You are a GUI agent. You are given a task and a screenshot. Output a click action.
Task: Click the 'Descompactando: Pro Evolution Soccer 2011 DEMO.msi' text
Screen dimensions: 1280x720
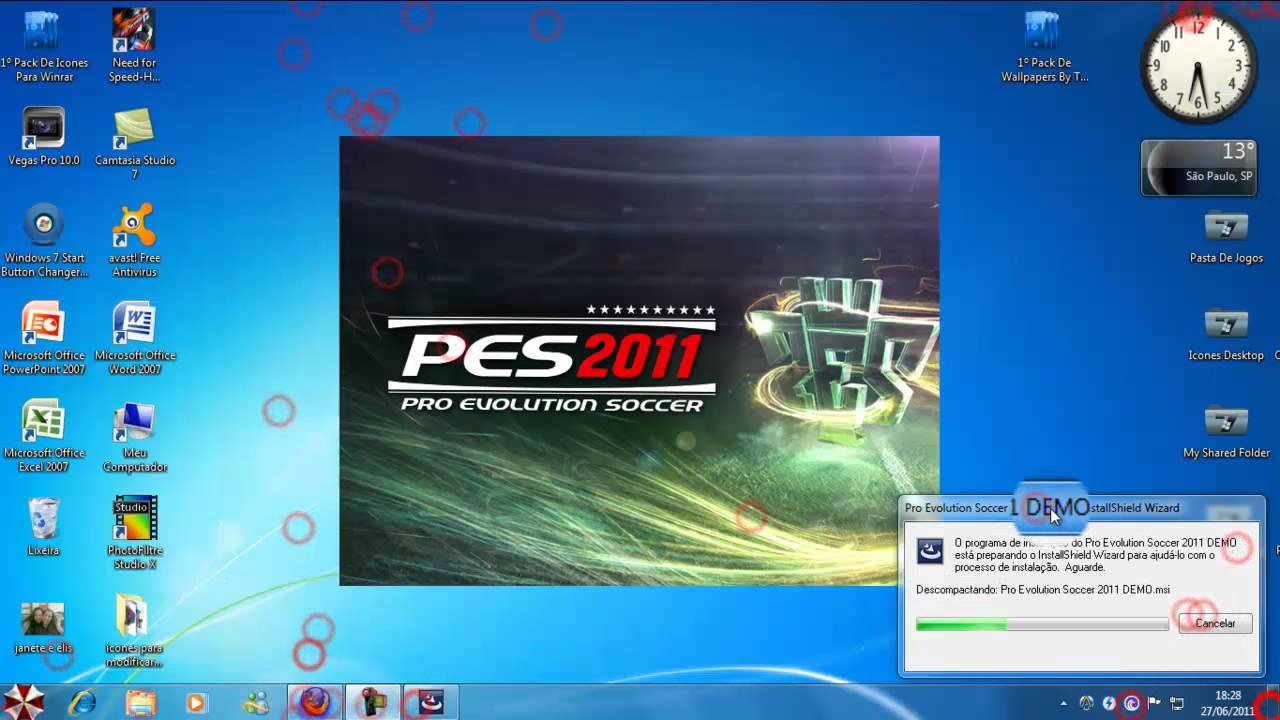click(1043, 590)
